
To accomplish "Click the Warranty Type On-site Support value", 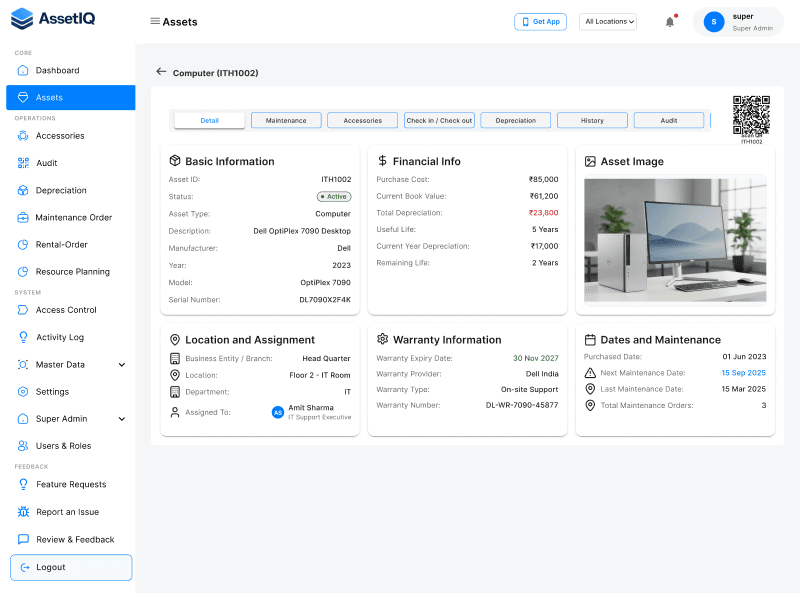I will (x=529, y=389).
